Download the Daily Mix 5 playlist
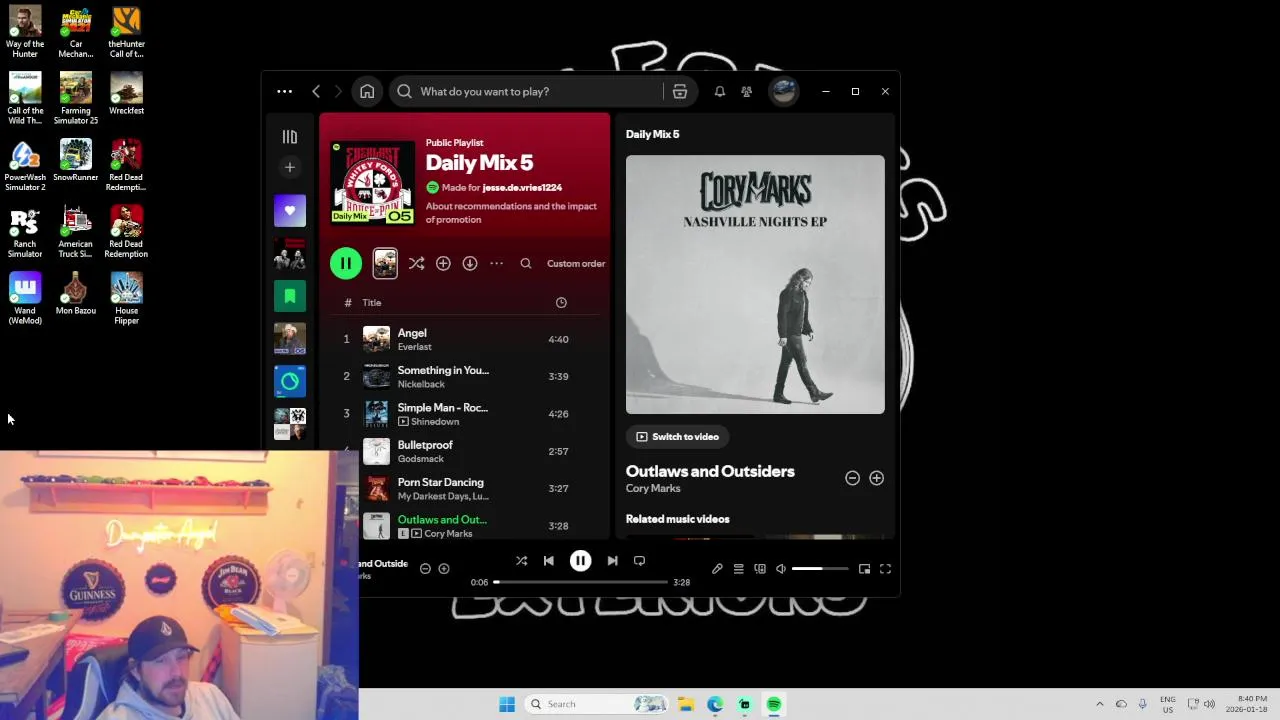Screen dimensions: 1280x720 [x=470, y=264]
